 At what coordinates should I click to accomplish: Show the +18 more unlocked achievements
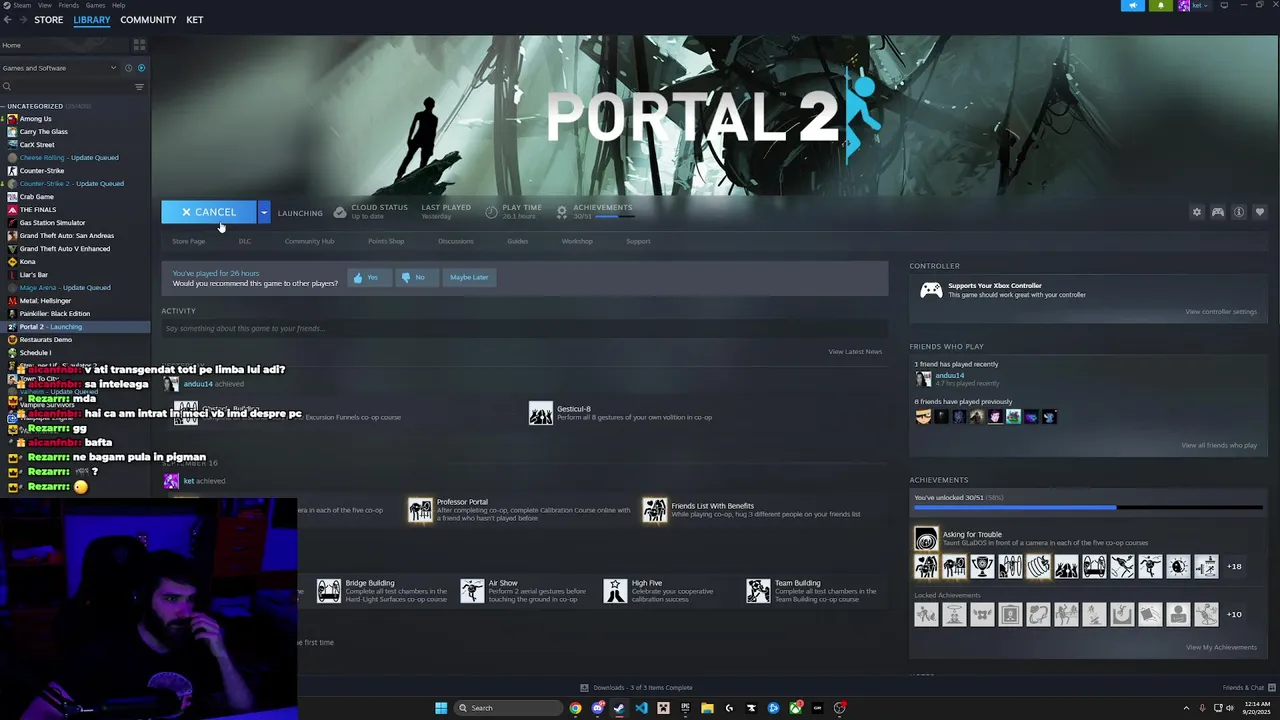[x=1234, y=566]
